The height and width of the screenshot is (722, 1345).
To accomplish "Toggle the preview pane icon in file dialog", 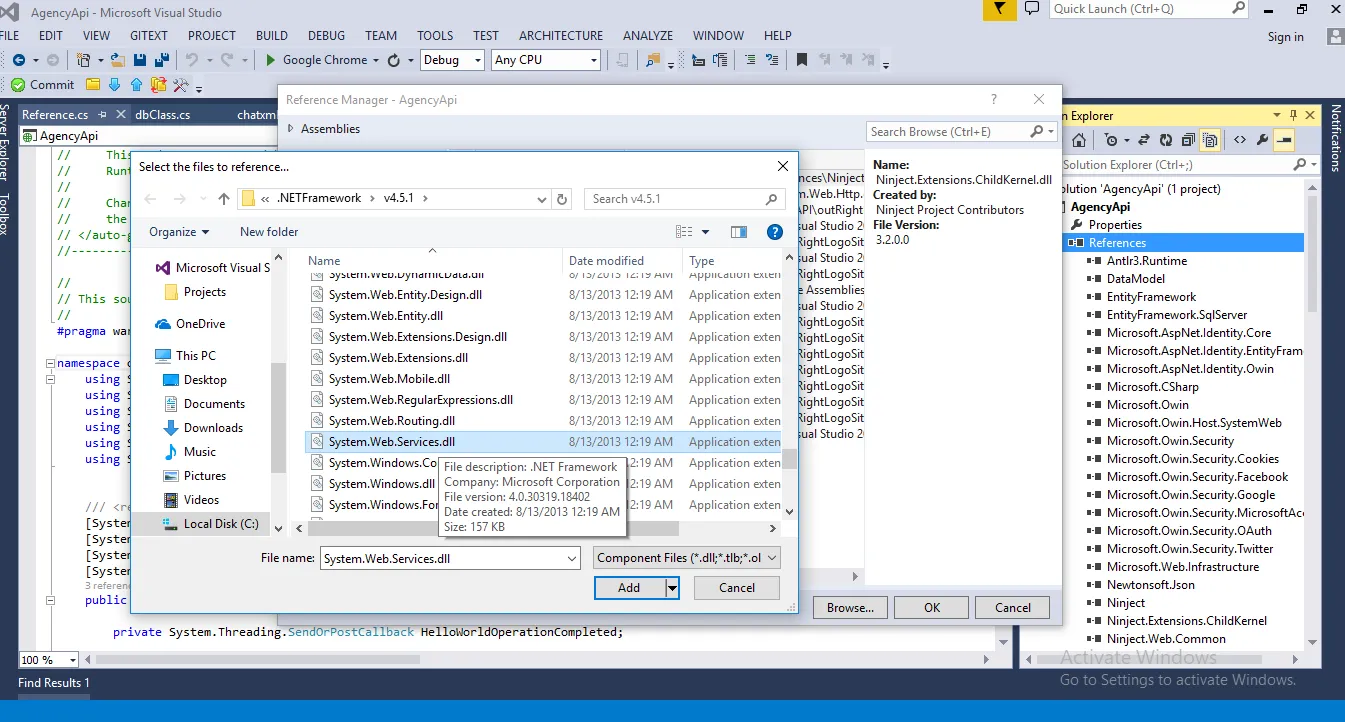I will [739, 232].
